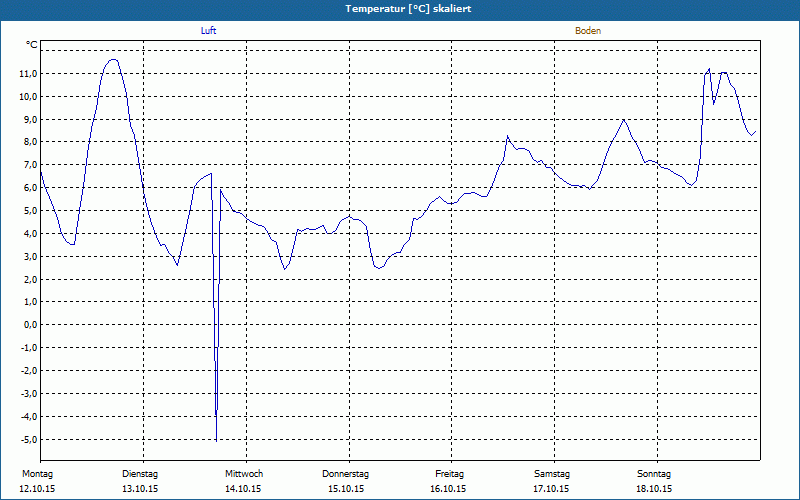Click the 11,0 y-axis value
The height and width of the screenshot is (500, 800).
[29, 74]
